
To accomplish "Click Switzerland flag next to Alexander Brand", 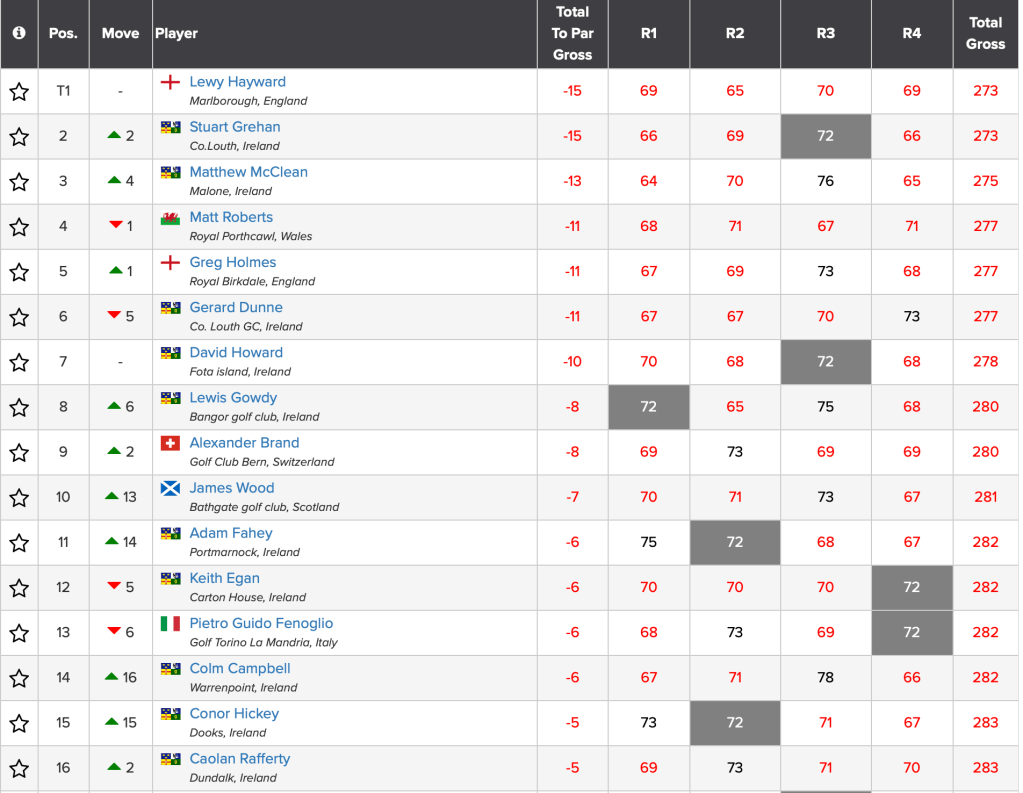I will 171,443.
